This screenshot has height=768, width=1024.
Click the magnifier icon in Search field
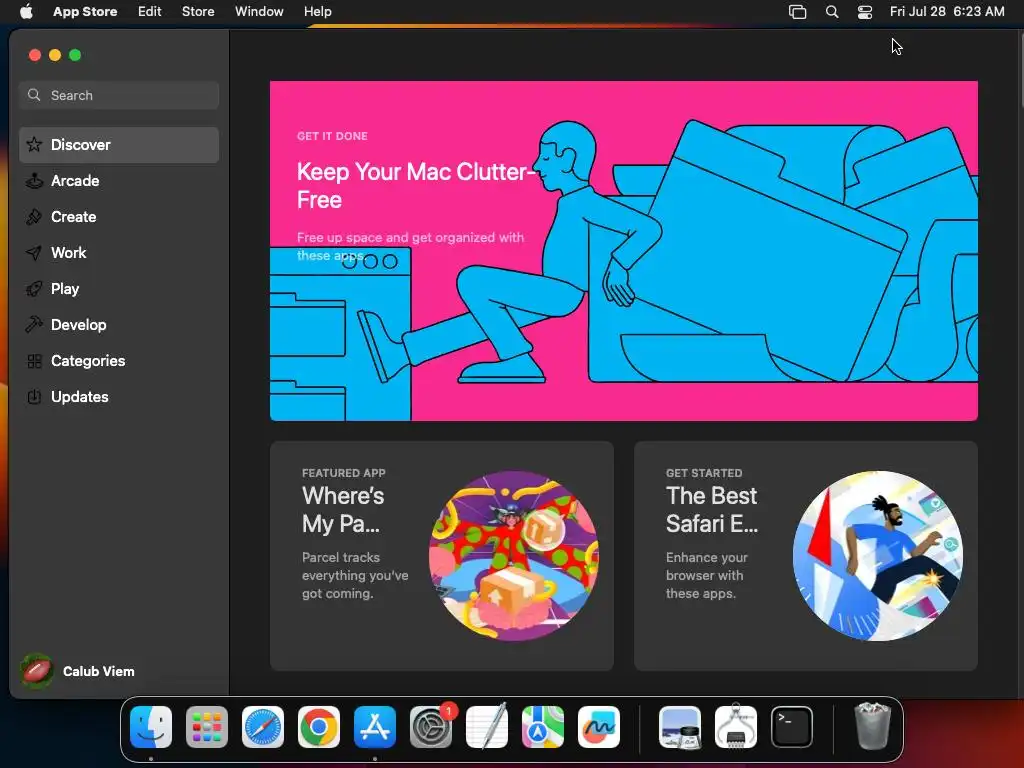(x=34, y=95)
